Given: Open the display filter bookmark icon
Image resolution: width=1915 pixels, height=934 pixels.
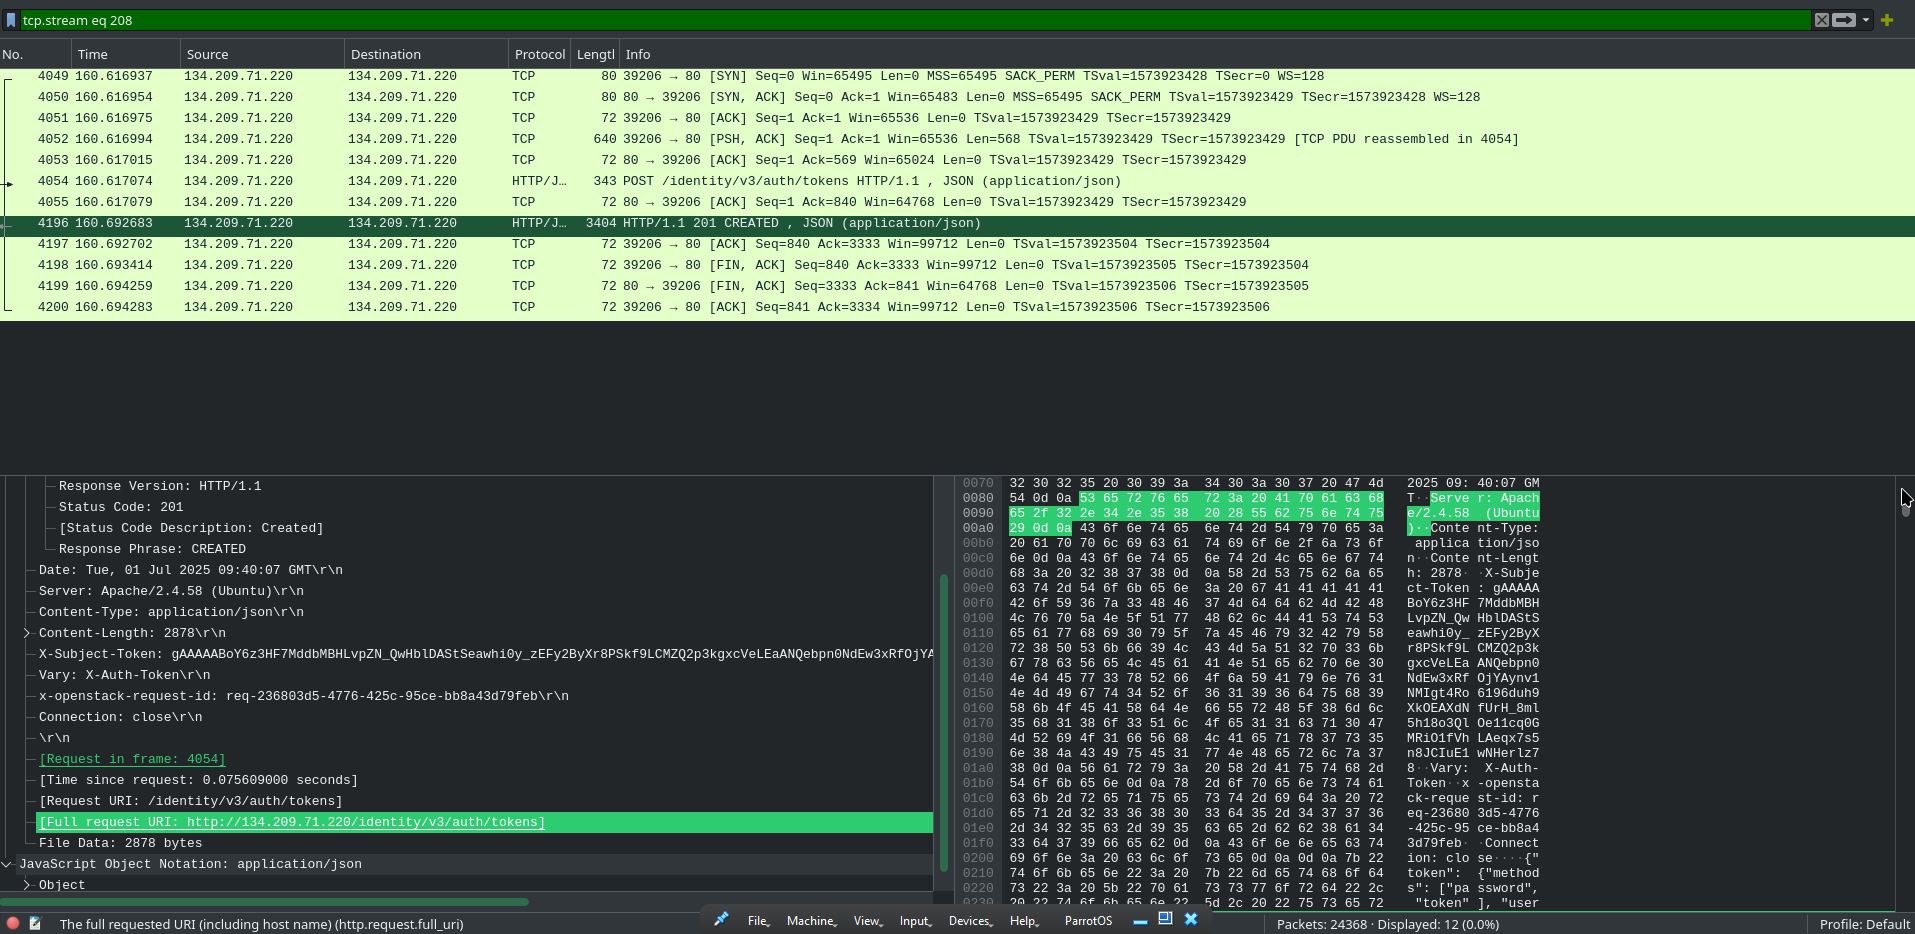Looking at the screenshot, I should (x=11, y=20).
